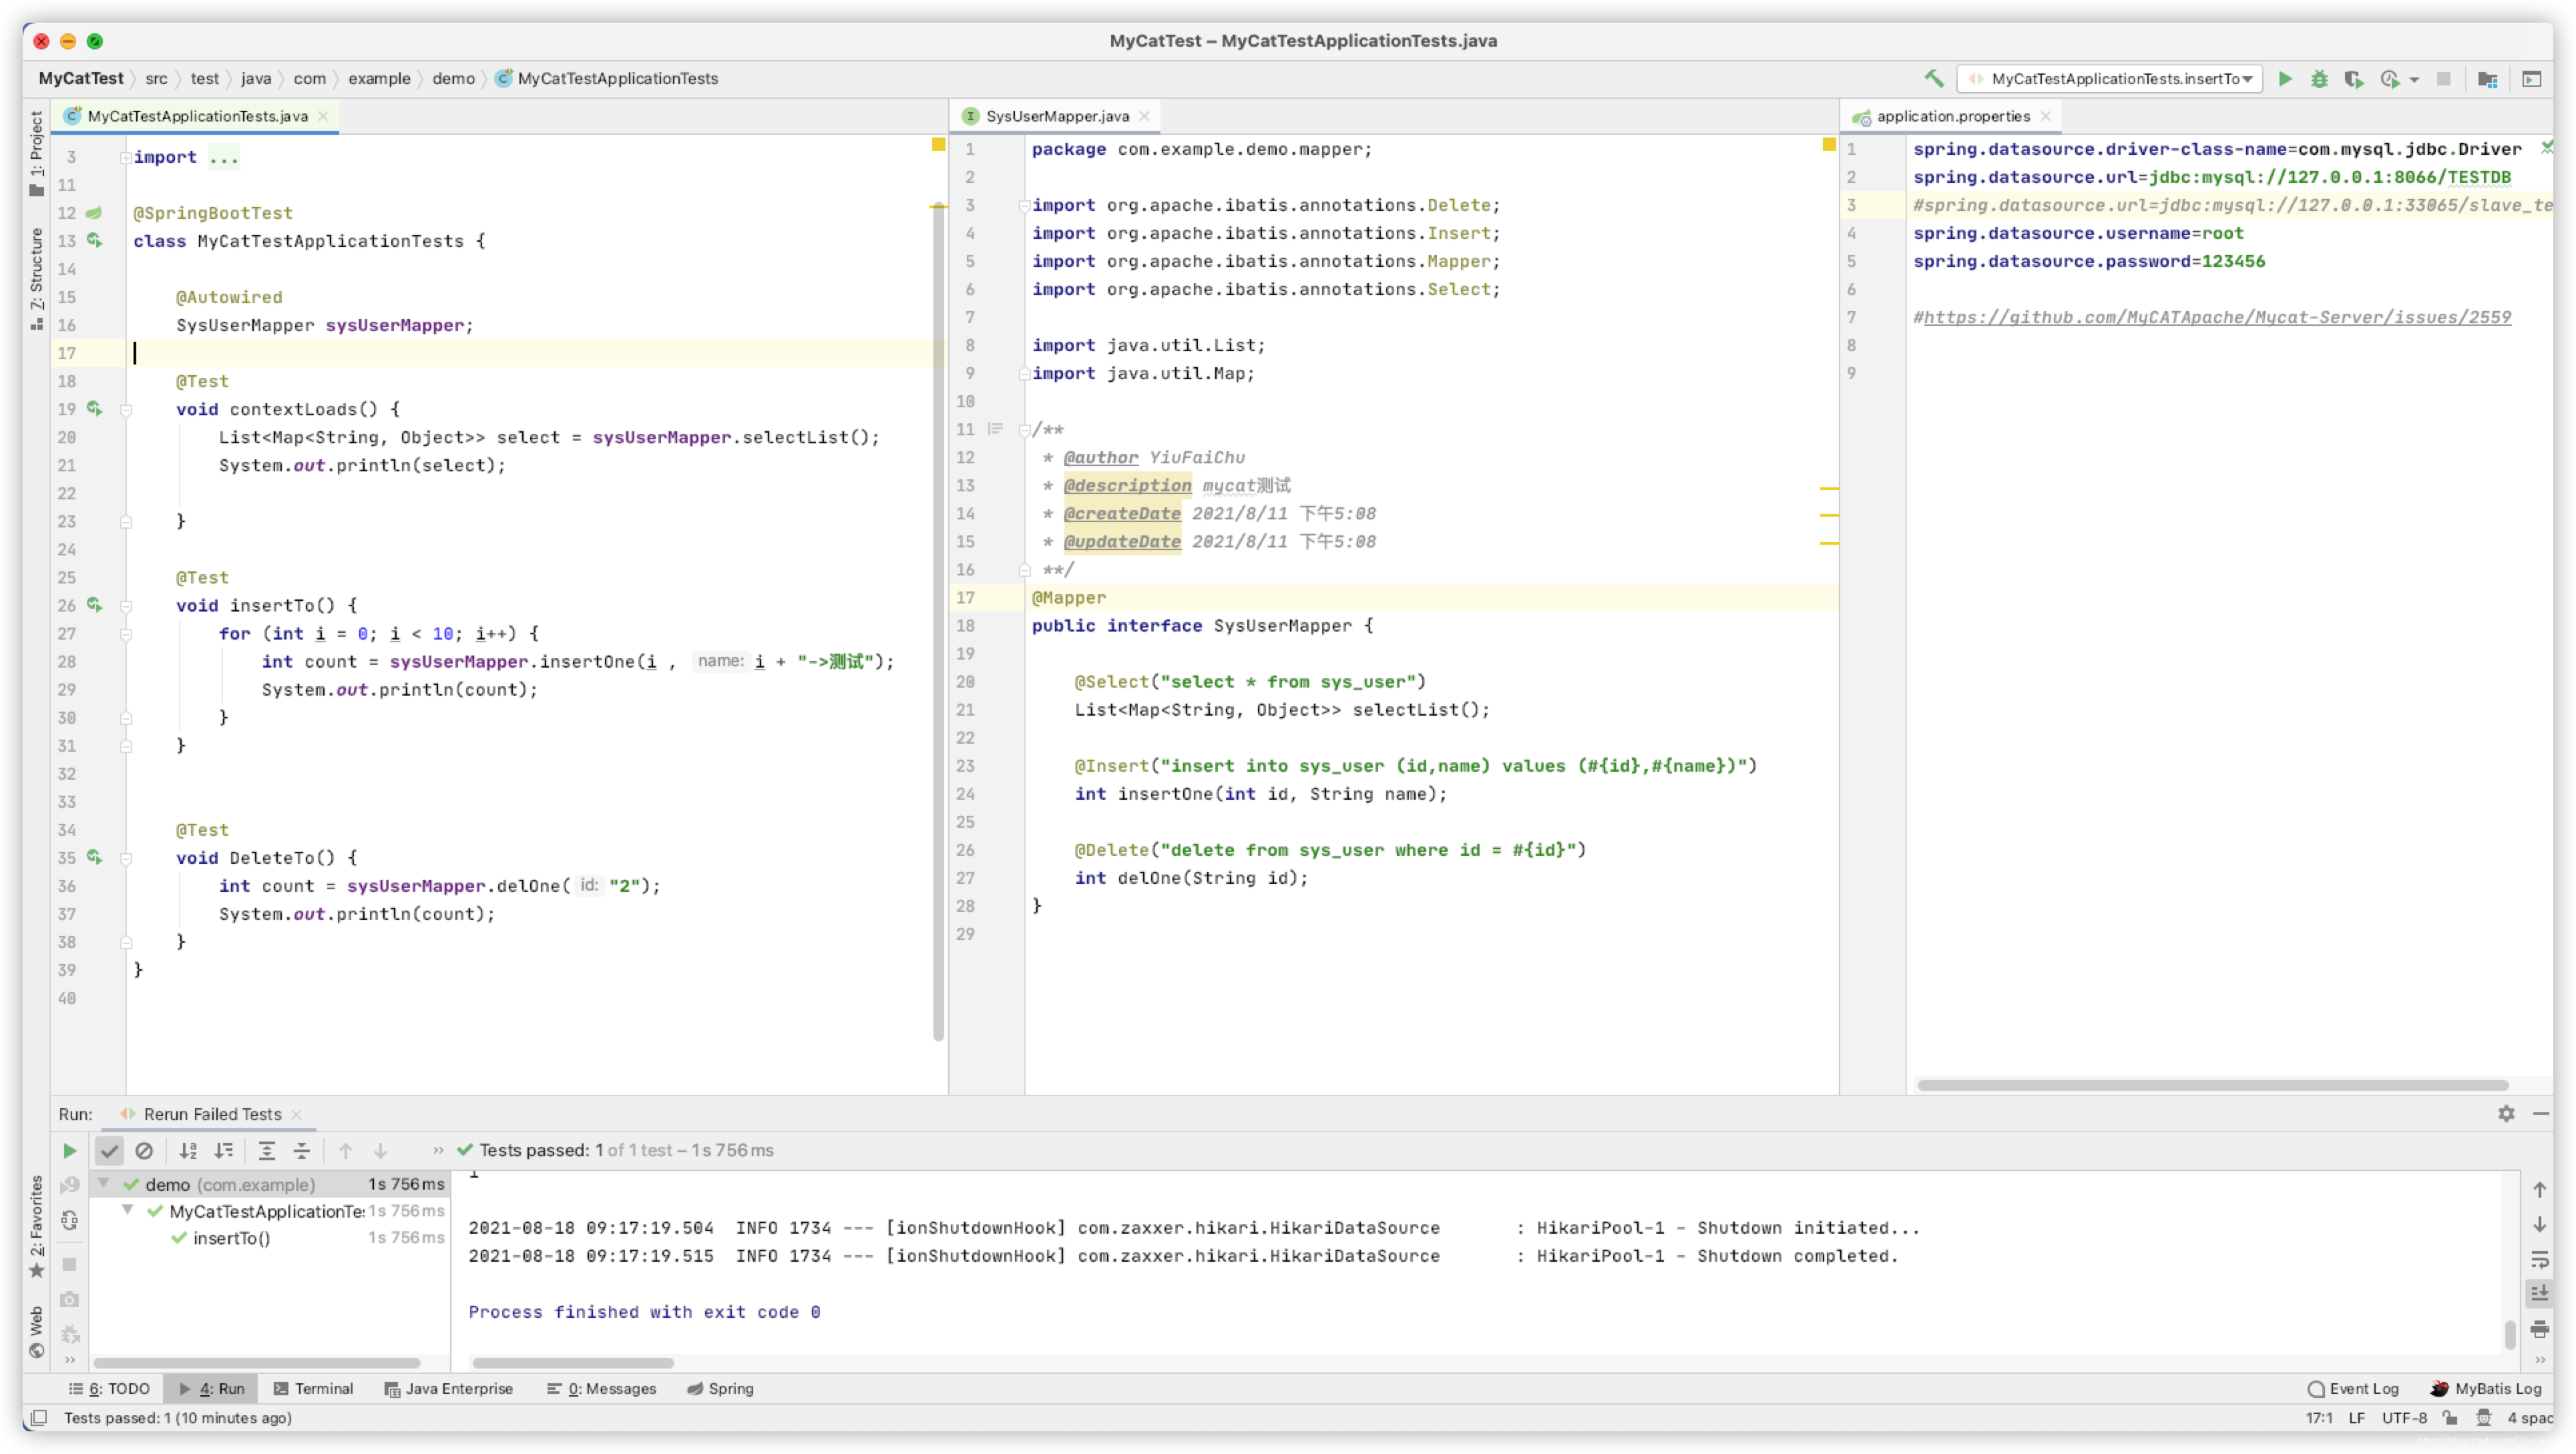
Task: Toggle scroll to end of console
Action: (x=2539, y=1293)
